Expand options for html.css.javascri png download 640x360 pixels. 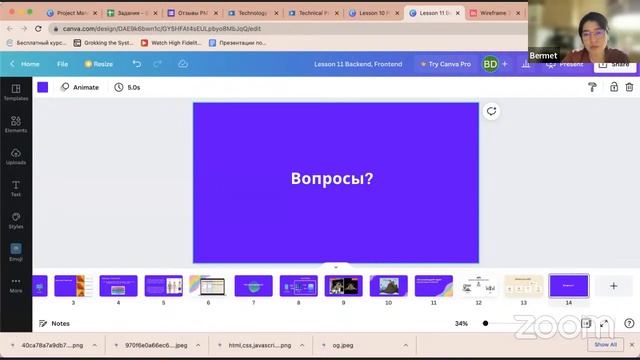pyautogui.click(x=302, y=345)
